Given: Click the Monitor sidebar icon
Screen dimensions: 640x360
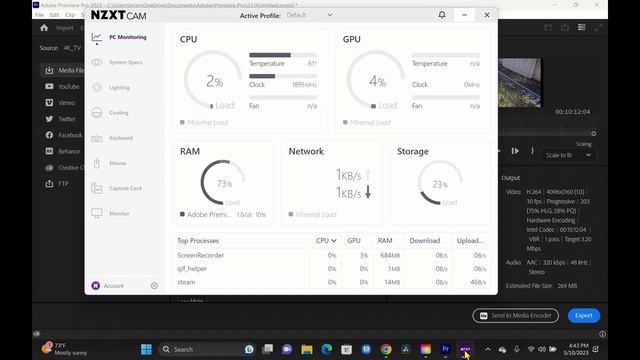Looking at the screenshot, I should point(97,213).
